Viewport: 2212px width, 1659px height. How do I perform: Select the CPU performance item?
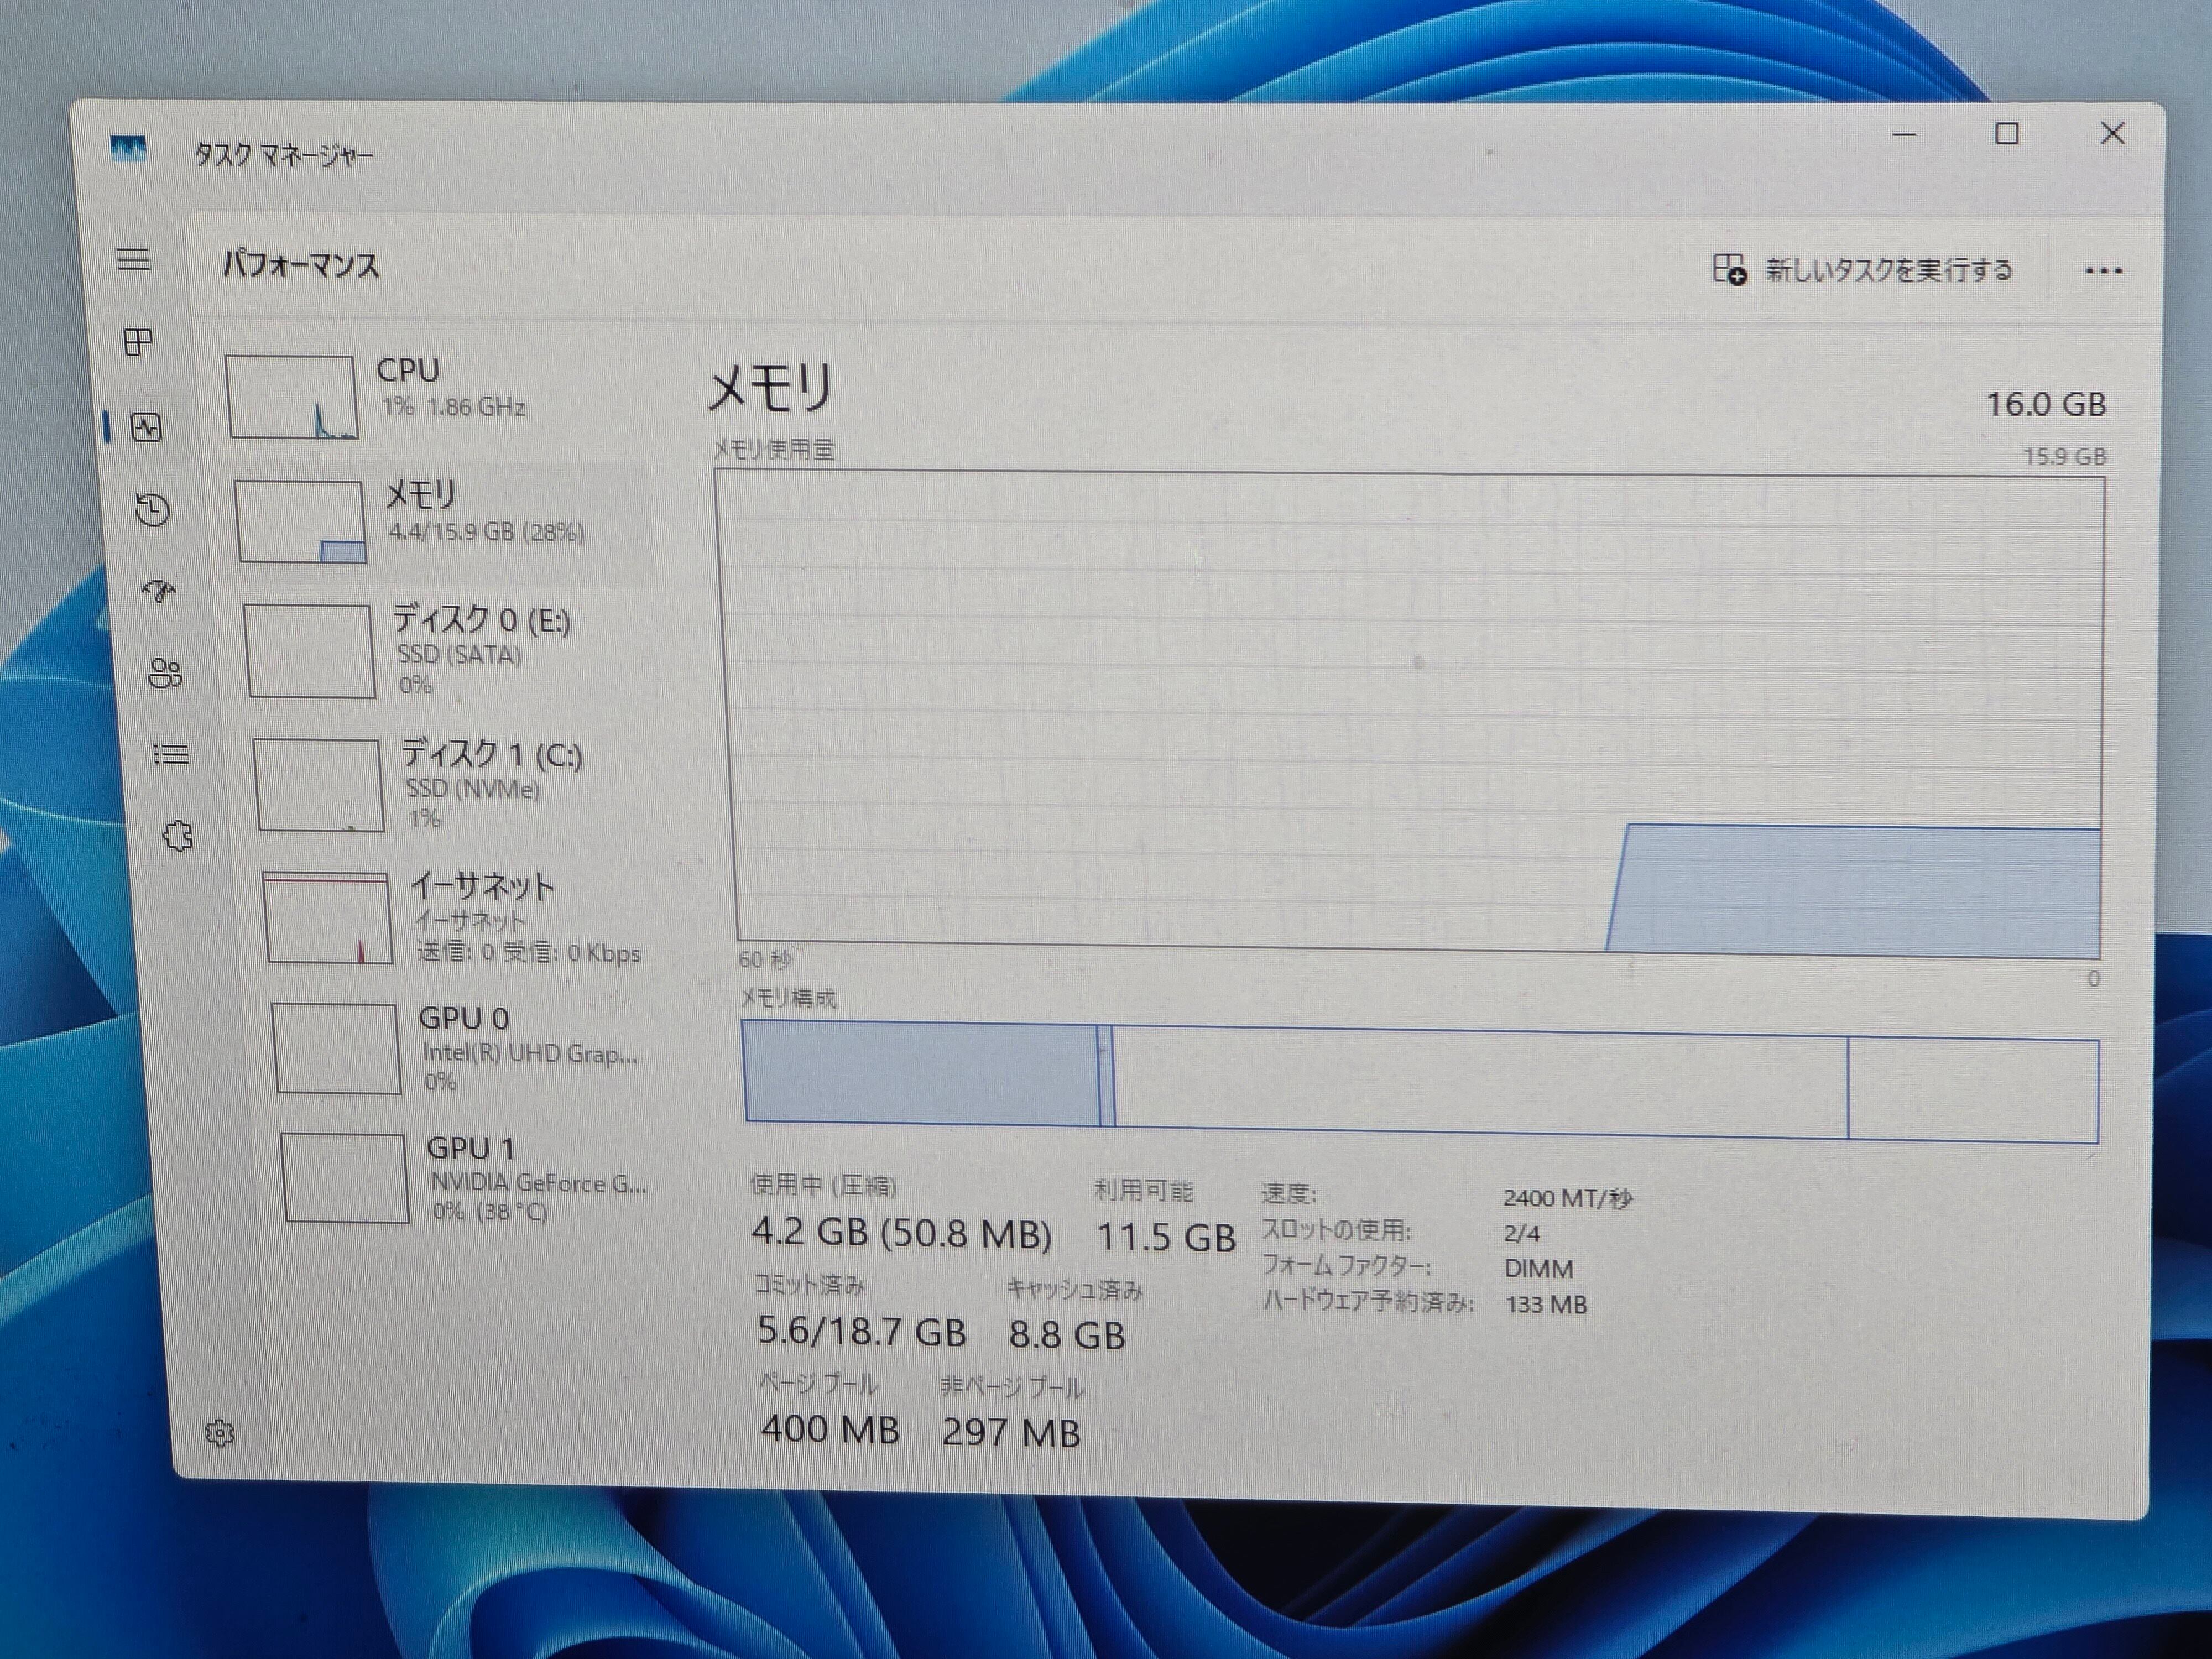click(x=430, y=396)
